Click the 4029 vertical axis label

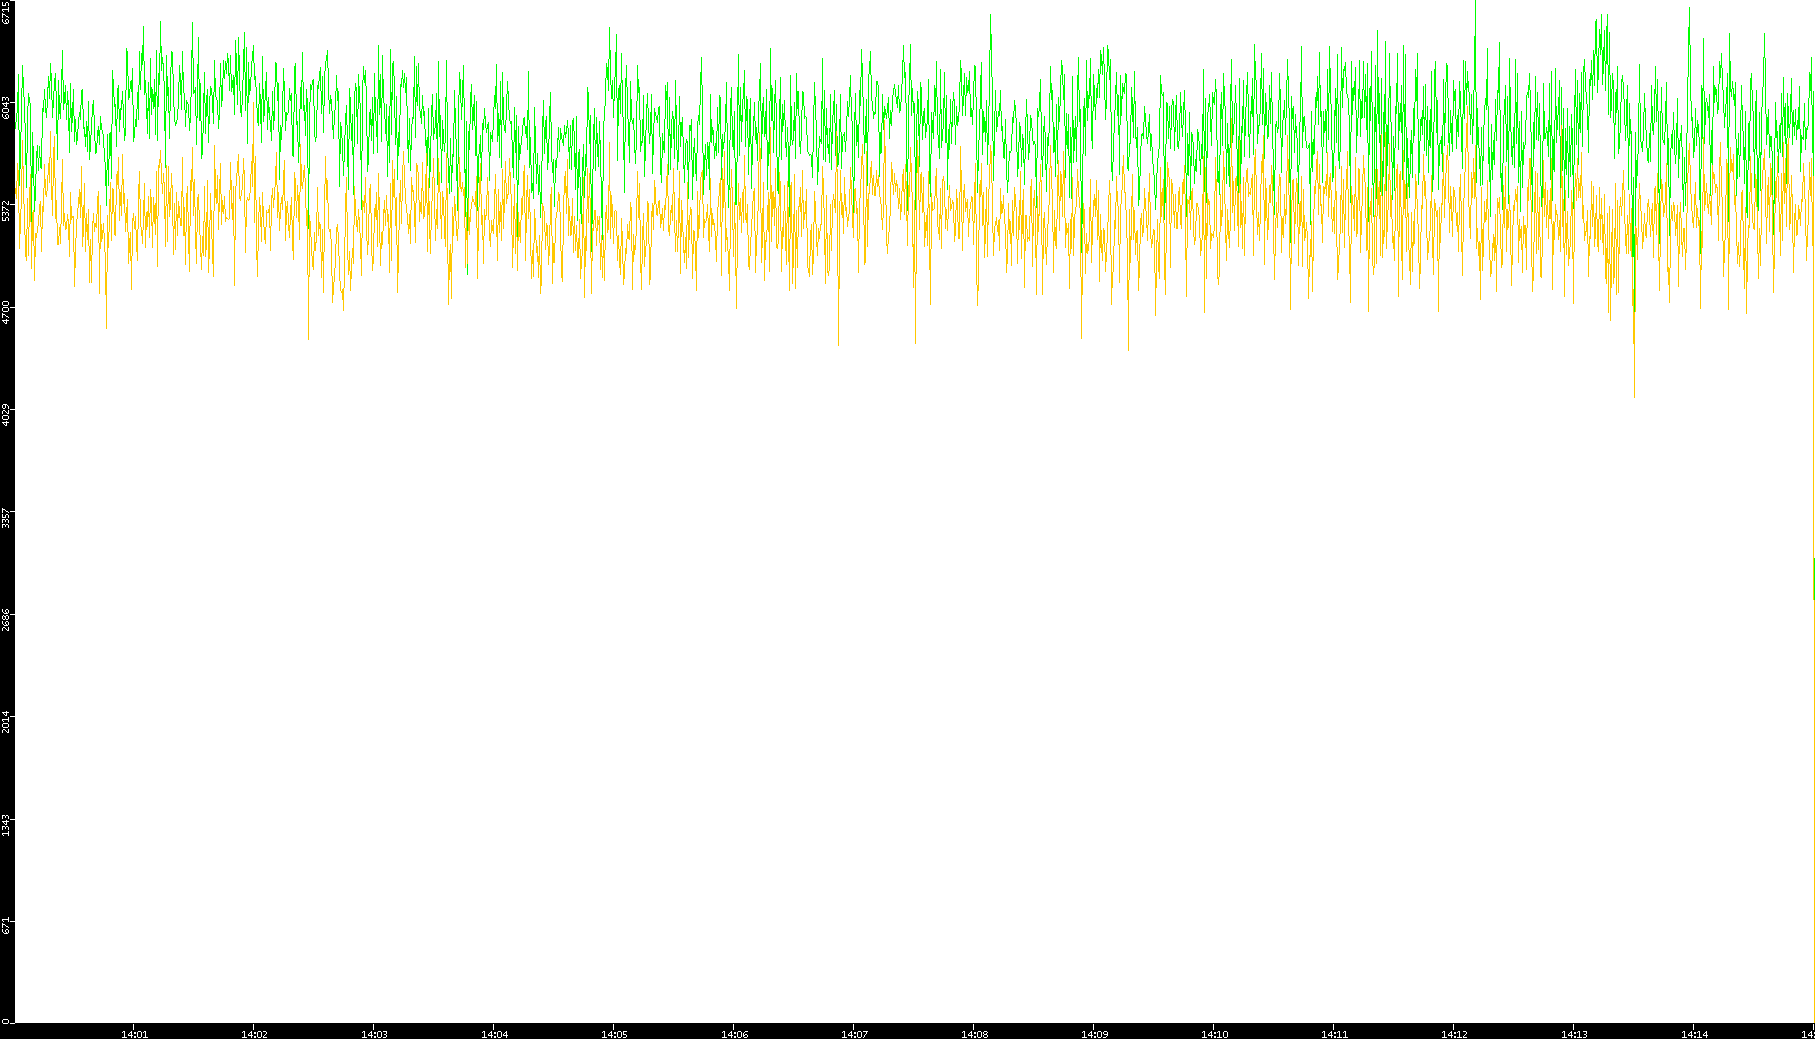(x=6, y=415)
